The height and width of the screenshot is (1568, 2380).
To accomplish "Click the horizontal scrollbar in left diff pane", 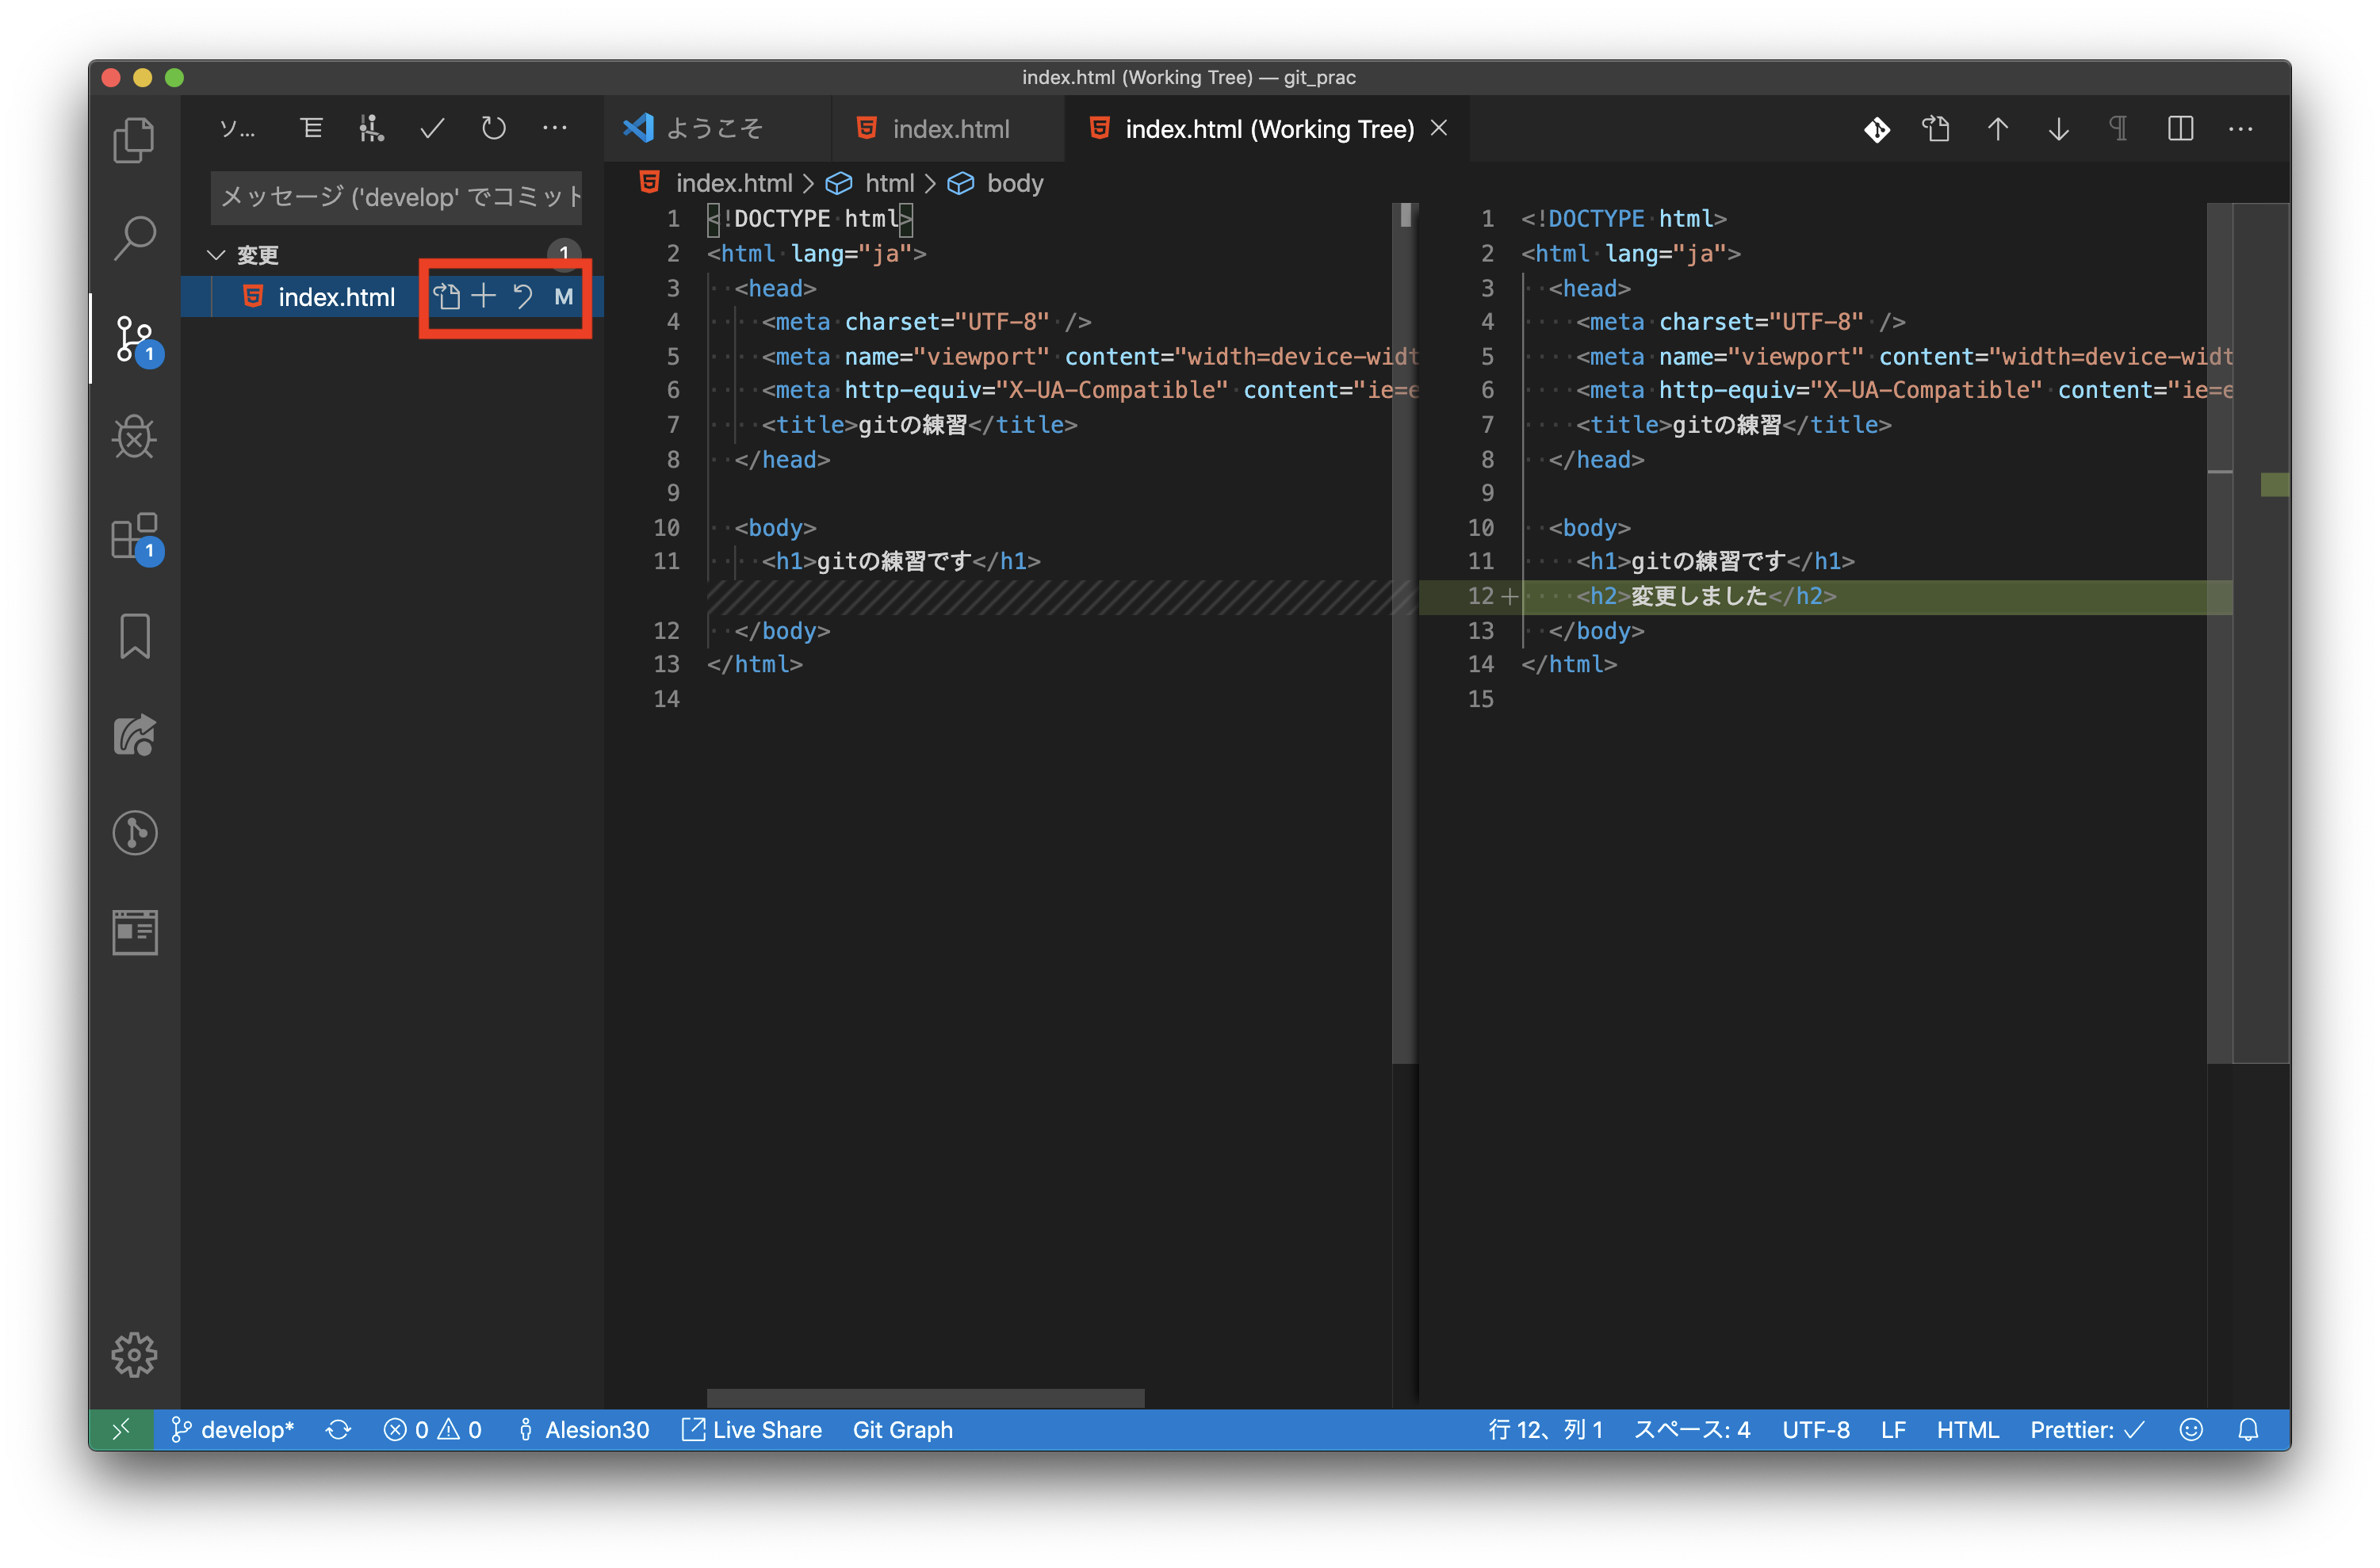I will [925, 1397].
